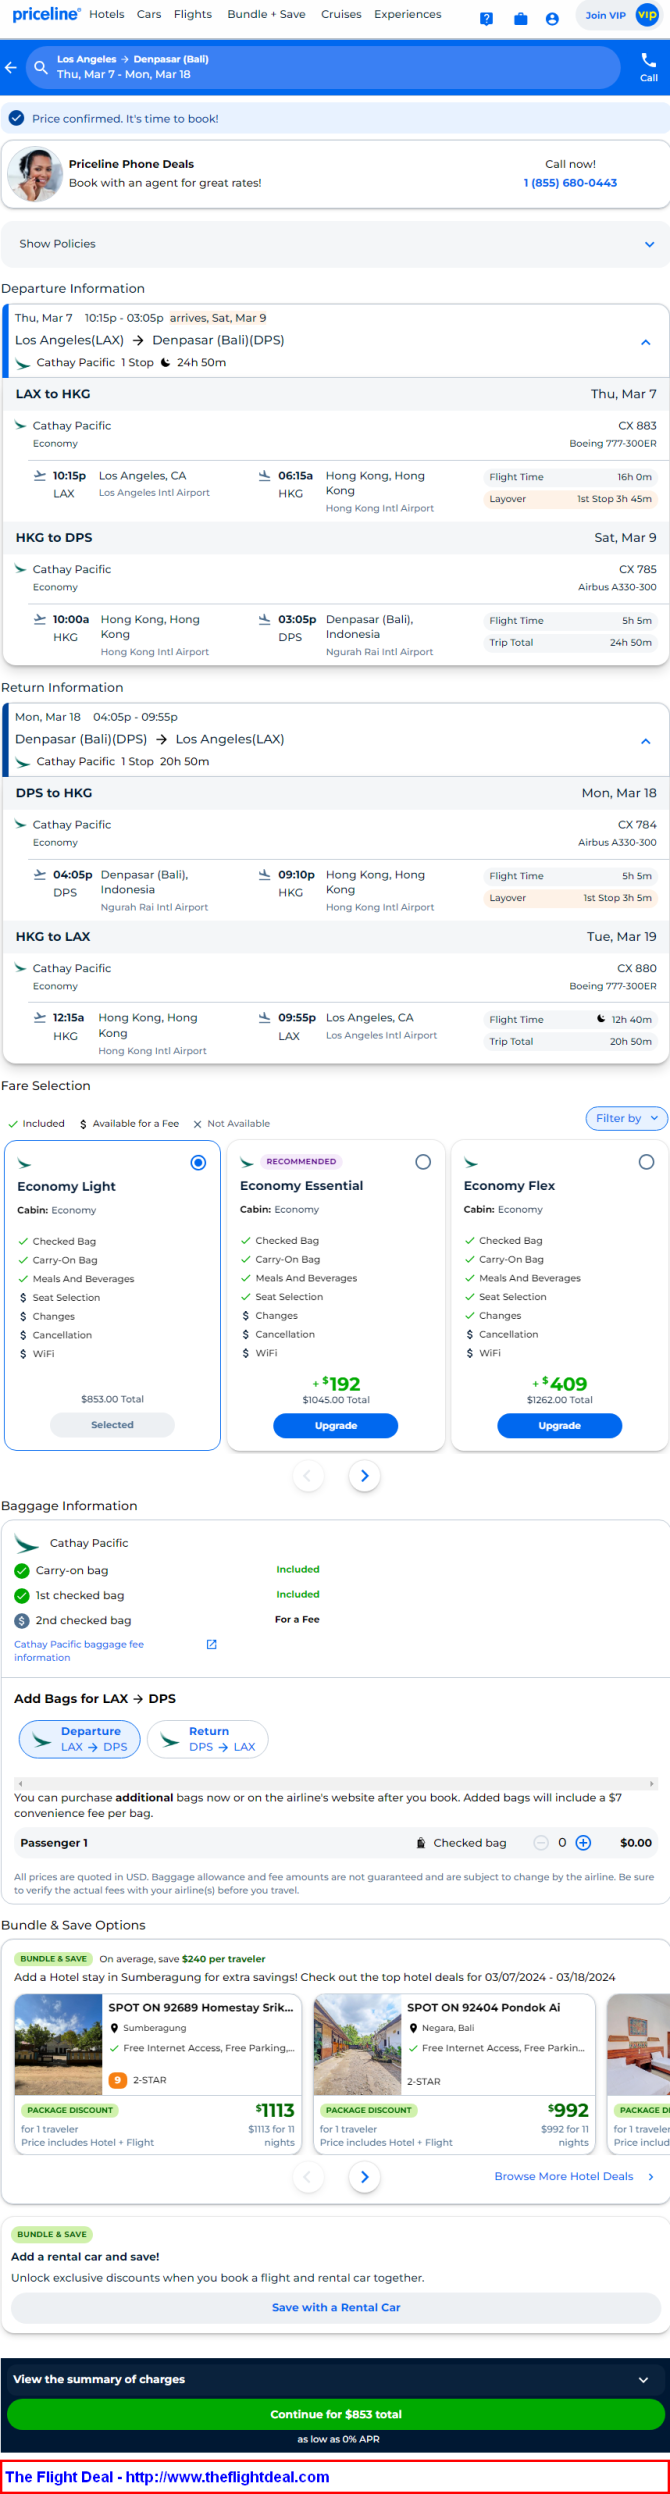Select Economy Light fare radio button
The width and height of the screenshot is (670, 2494).
(198, 1163)
